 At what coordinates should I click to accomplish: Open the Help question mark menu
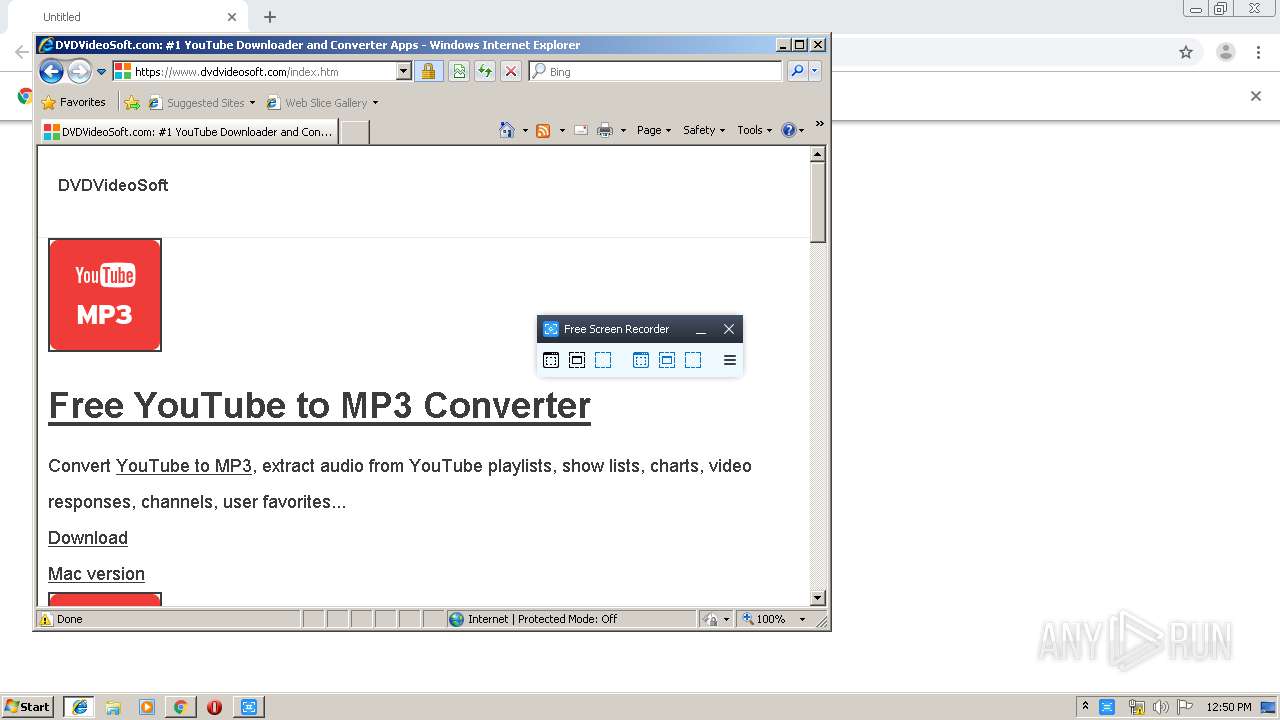point(792,130)
